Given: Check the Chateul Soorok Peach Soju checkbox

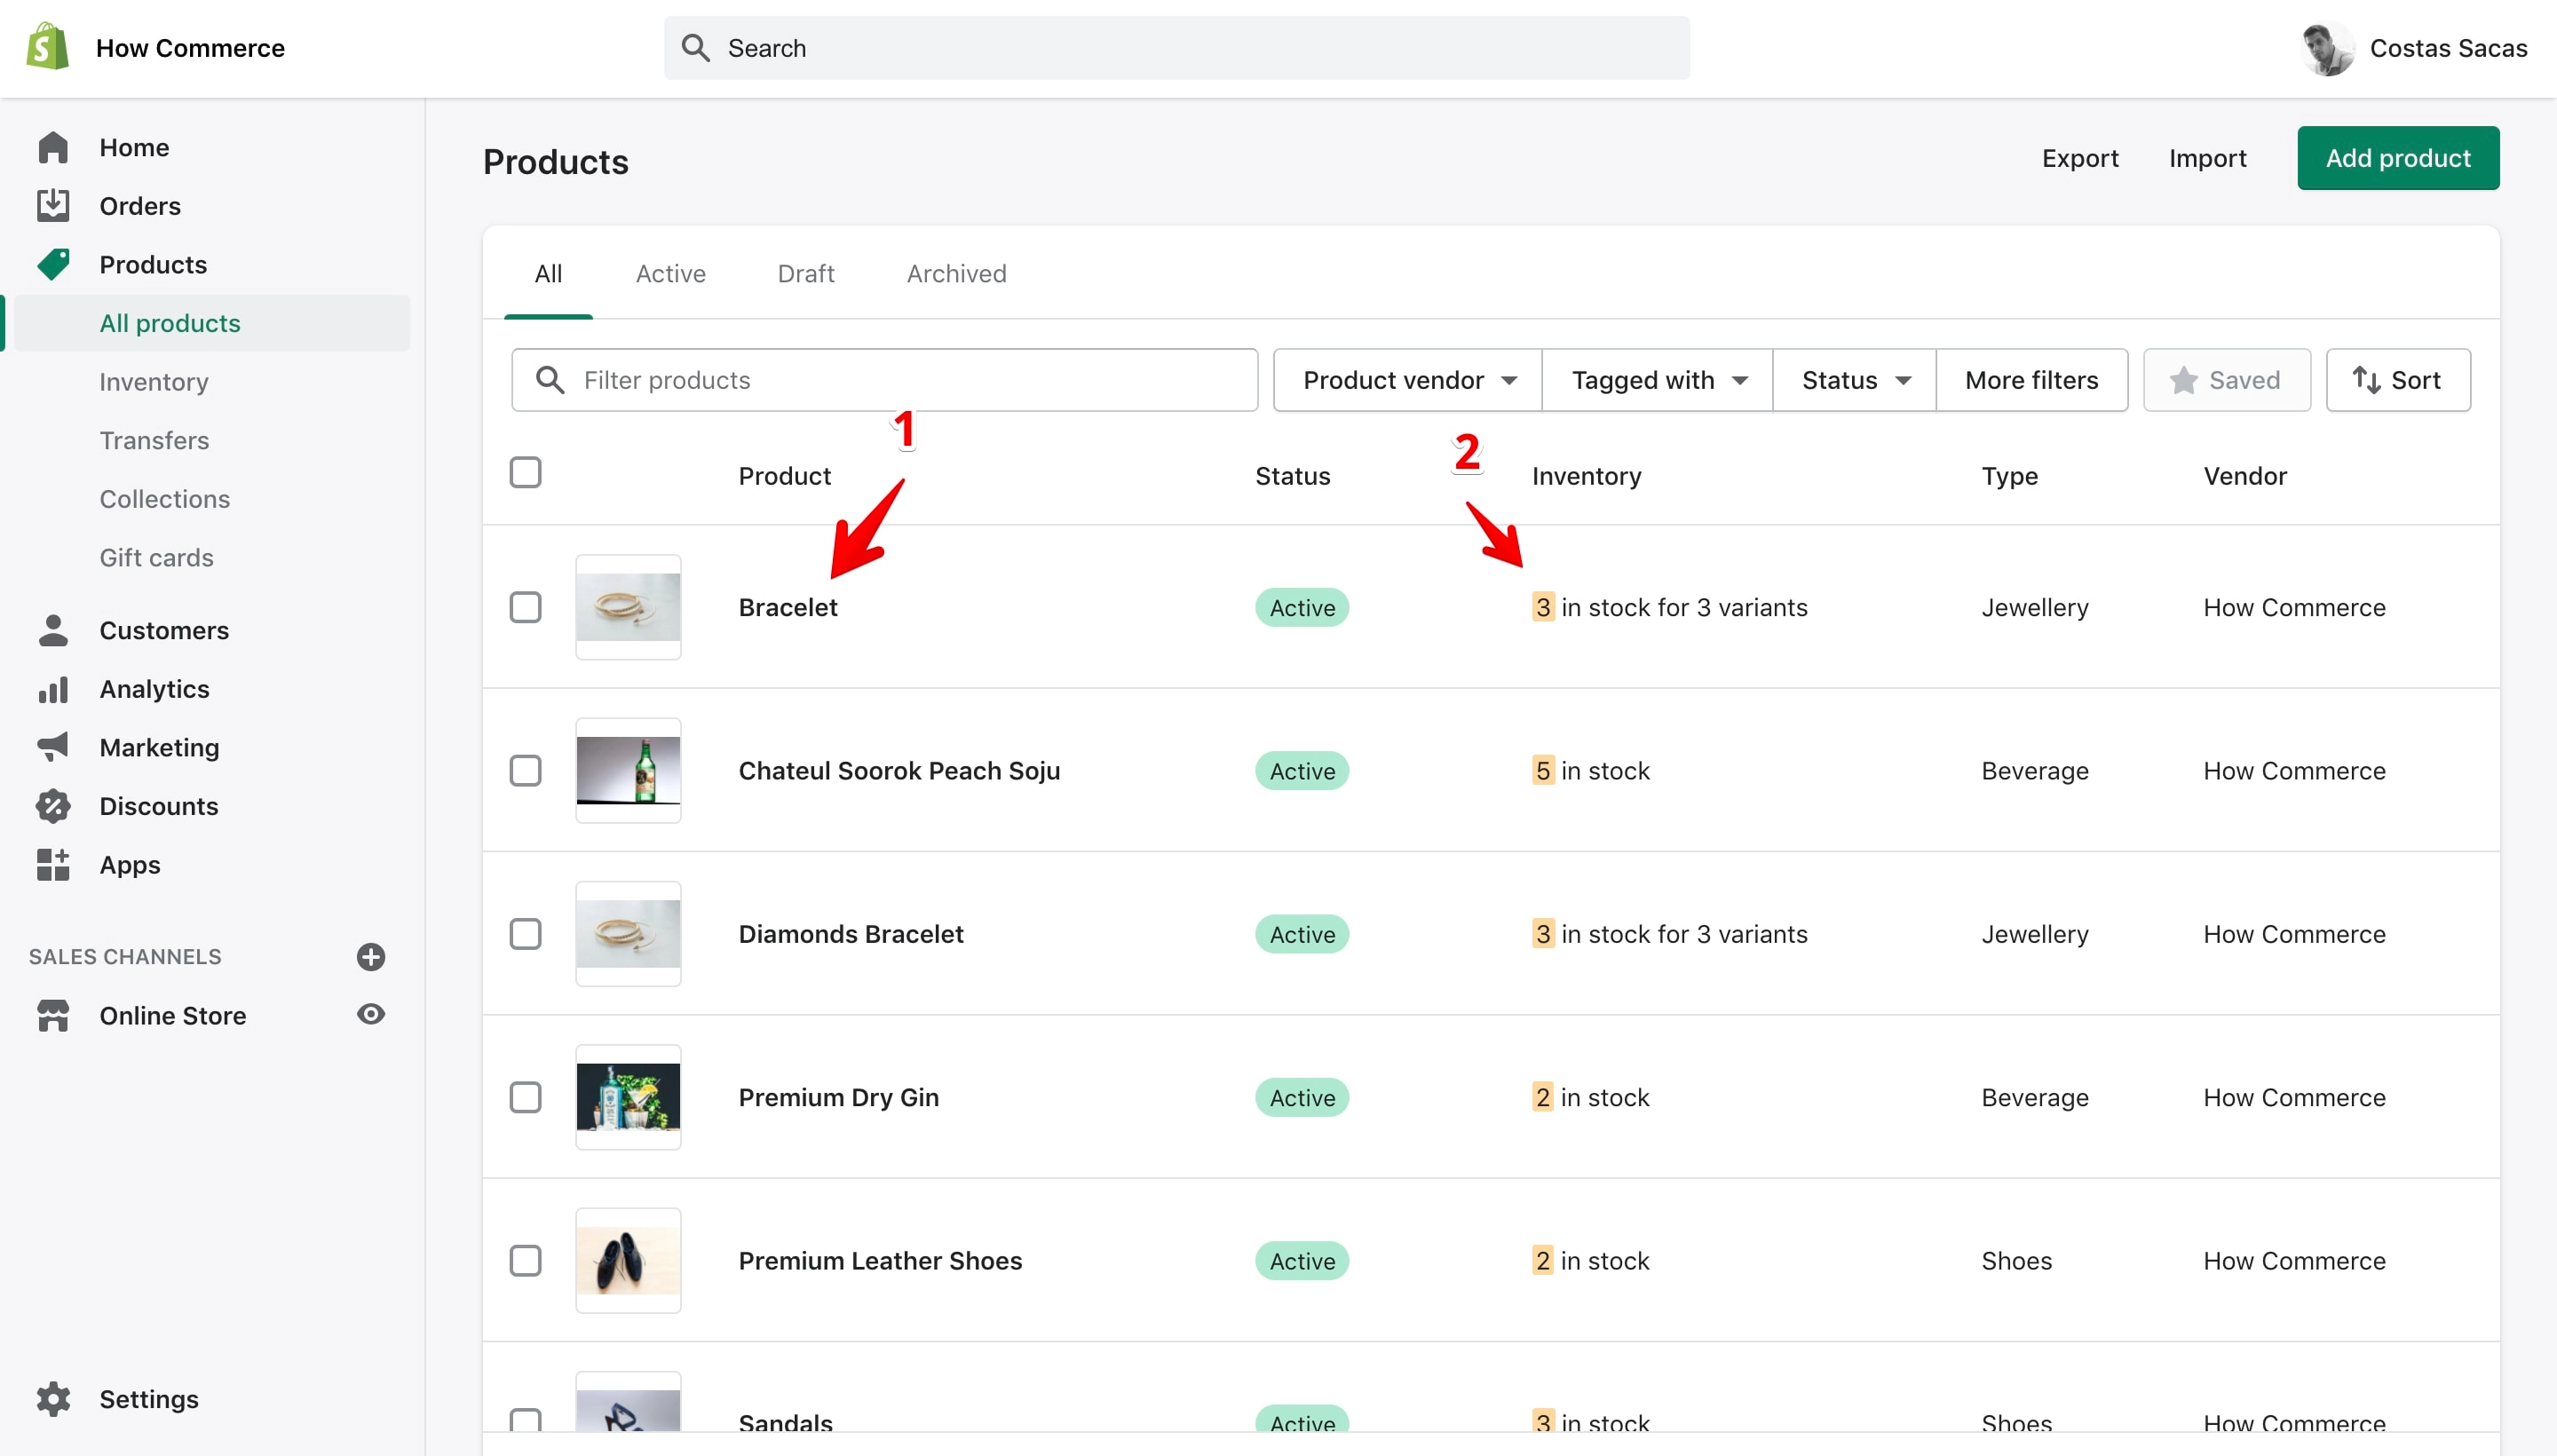Looking at the screenshot, I should coord(525,770).
